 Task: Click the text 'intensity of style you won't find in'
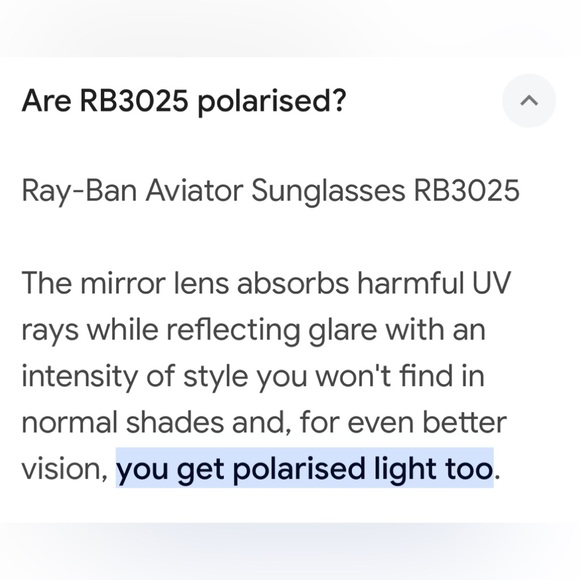[253, 377]
